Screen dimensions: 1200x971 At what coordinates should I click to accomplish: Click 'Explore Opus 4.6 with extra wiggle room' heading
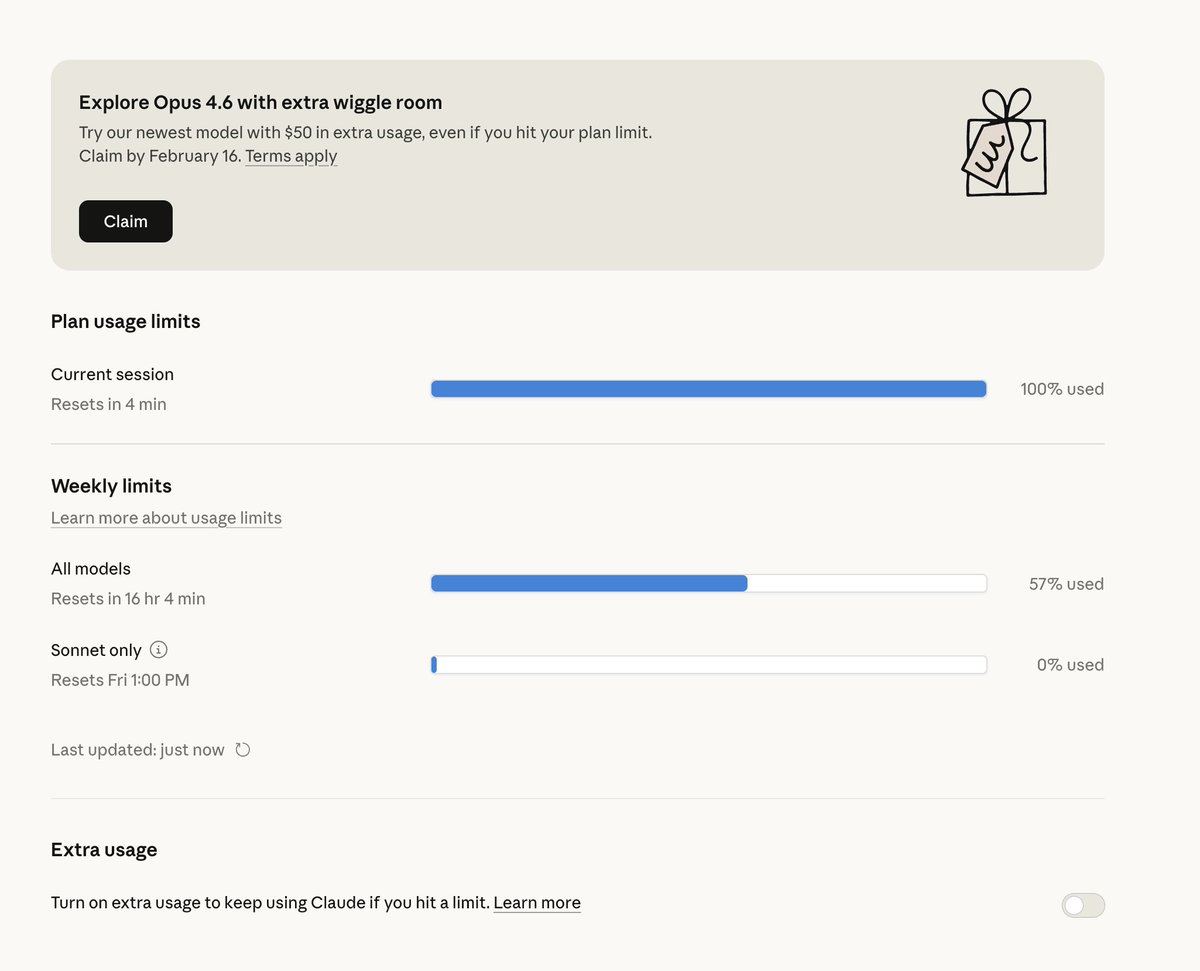tap(260, 102)
